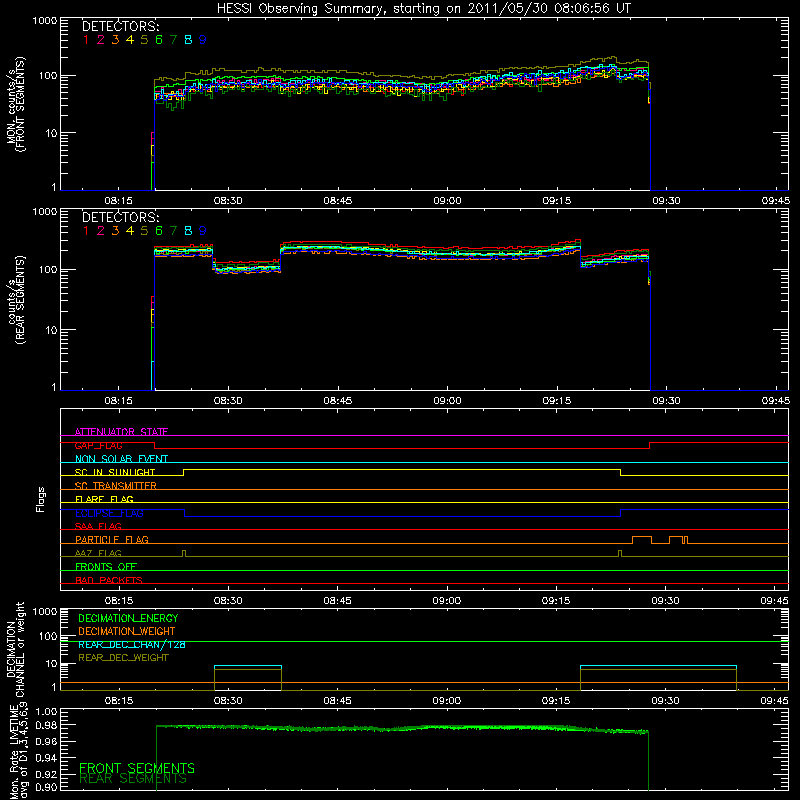Click detector 4 in the front segments legend

130,40
